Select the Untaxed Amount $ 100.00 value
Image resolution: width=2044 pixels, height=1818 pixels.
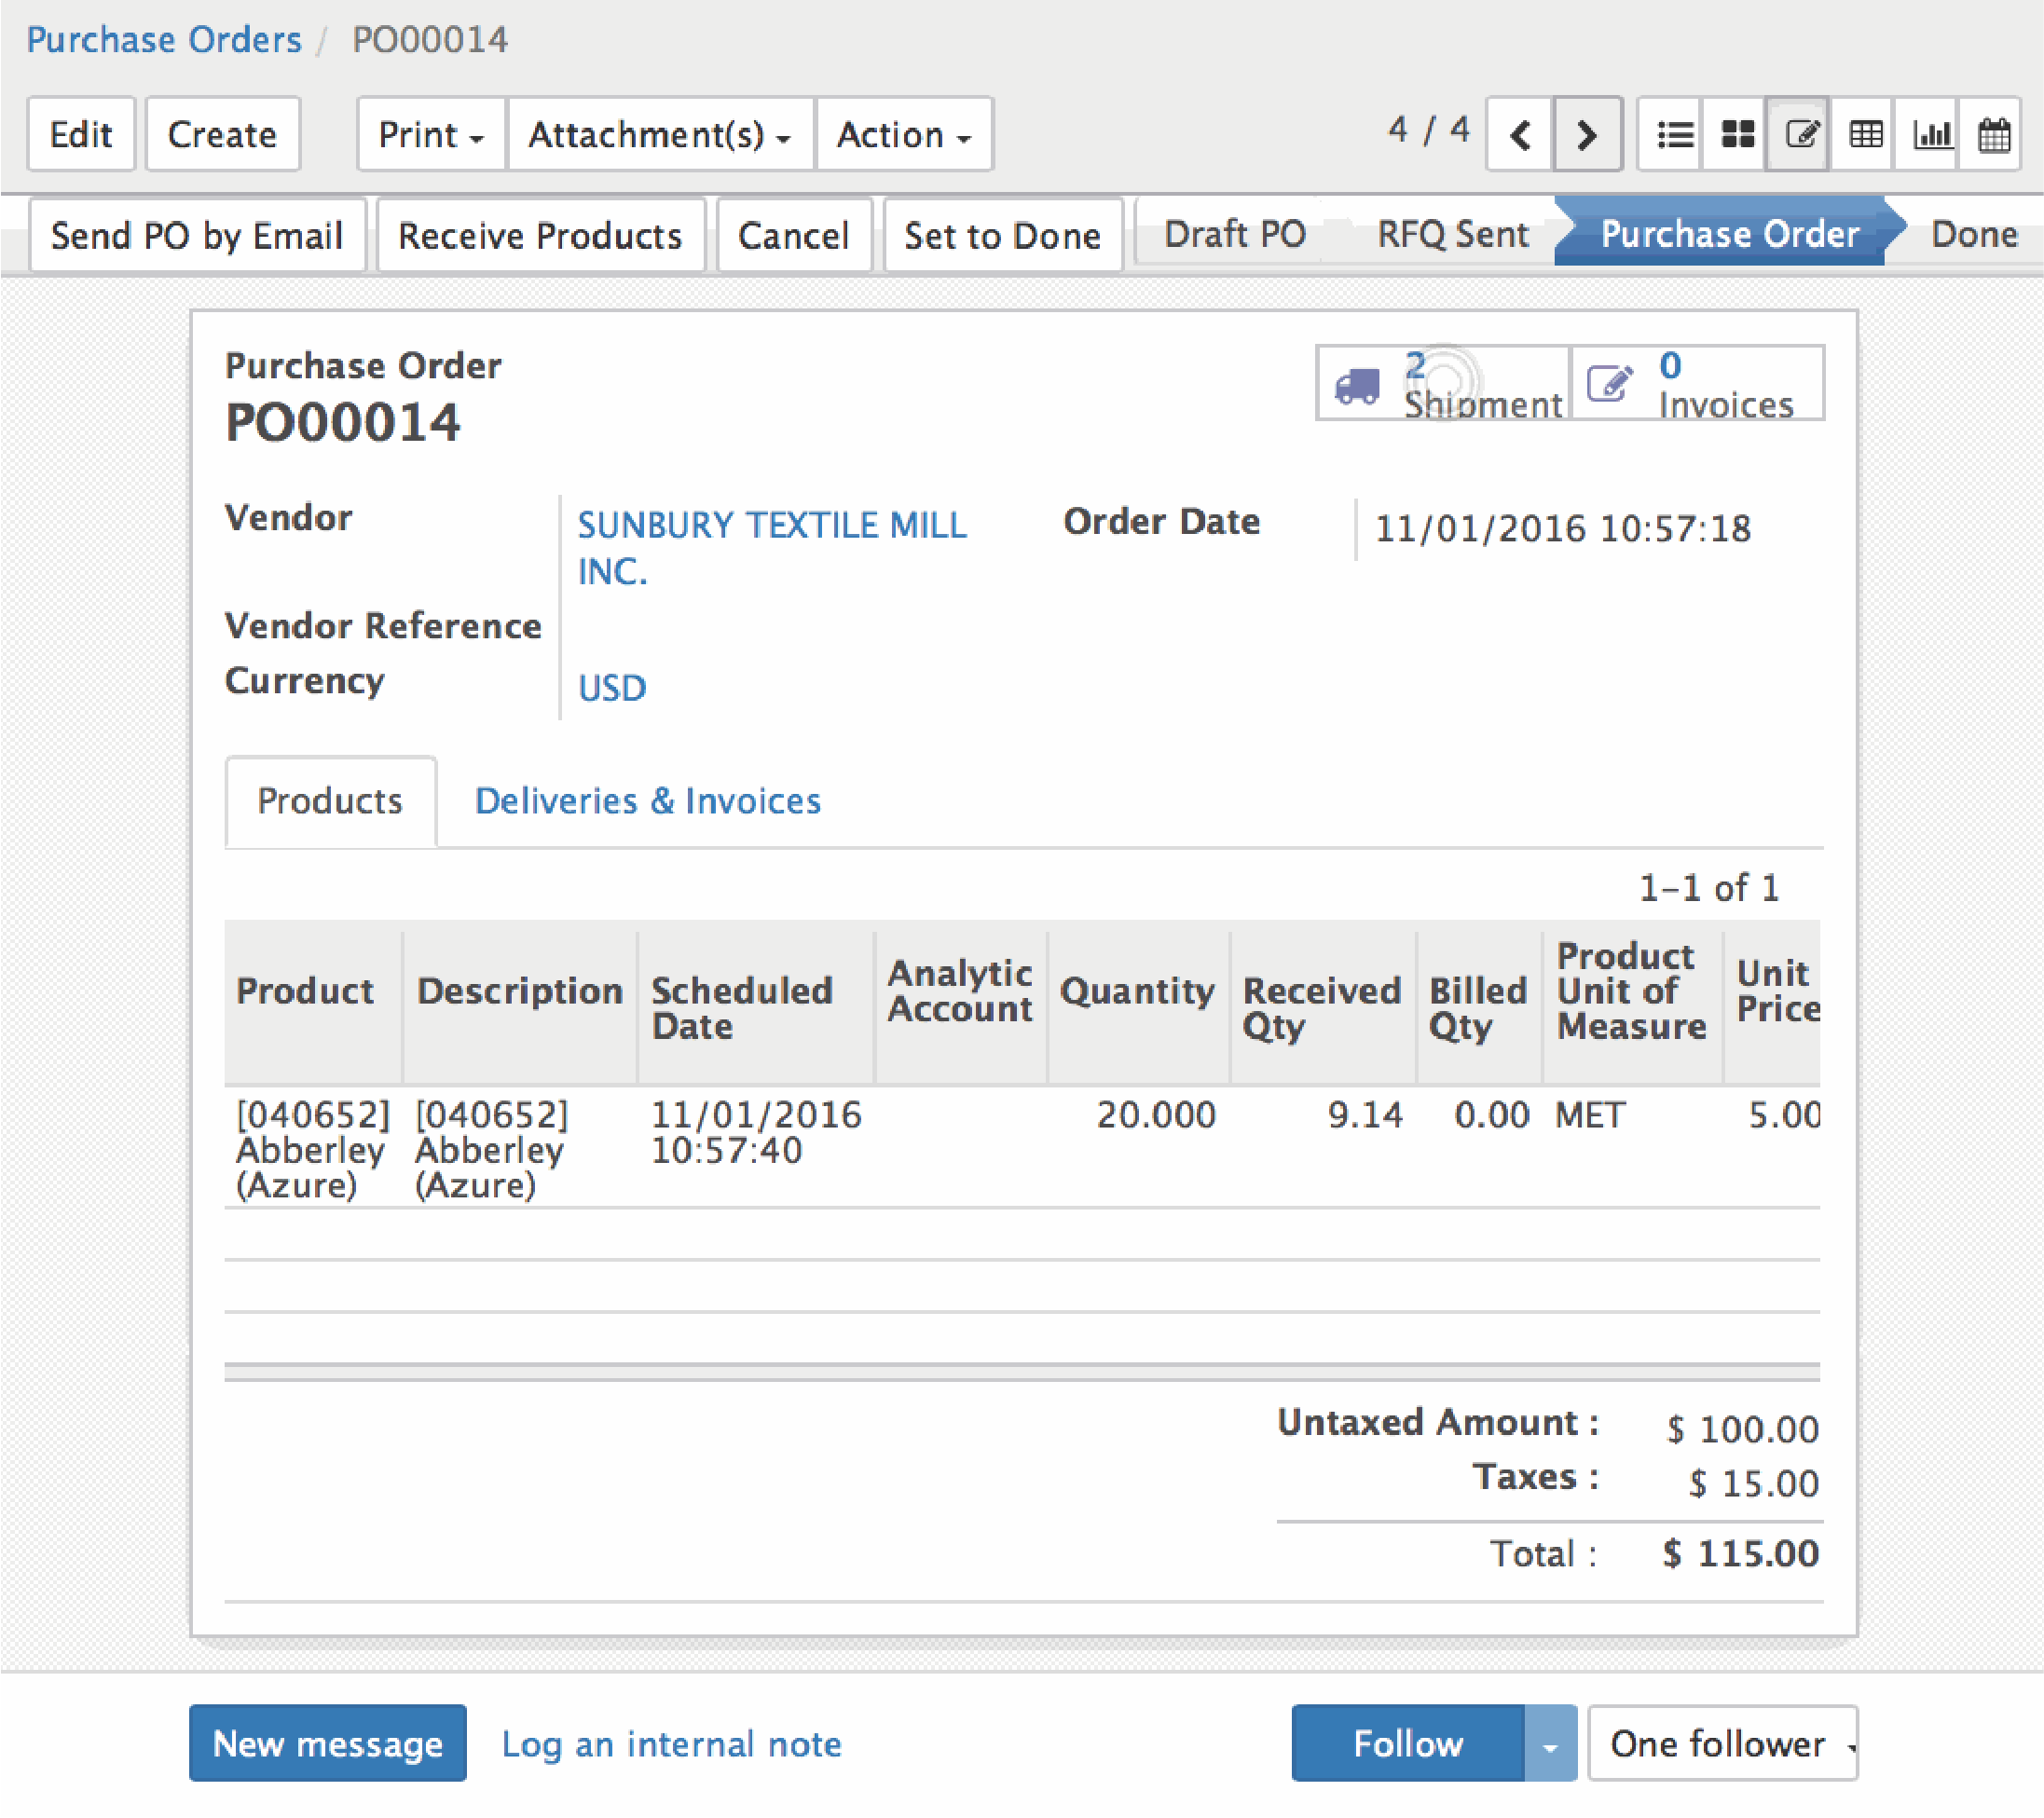click(1742, 1430)
